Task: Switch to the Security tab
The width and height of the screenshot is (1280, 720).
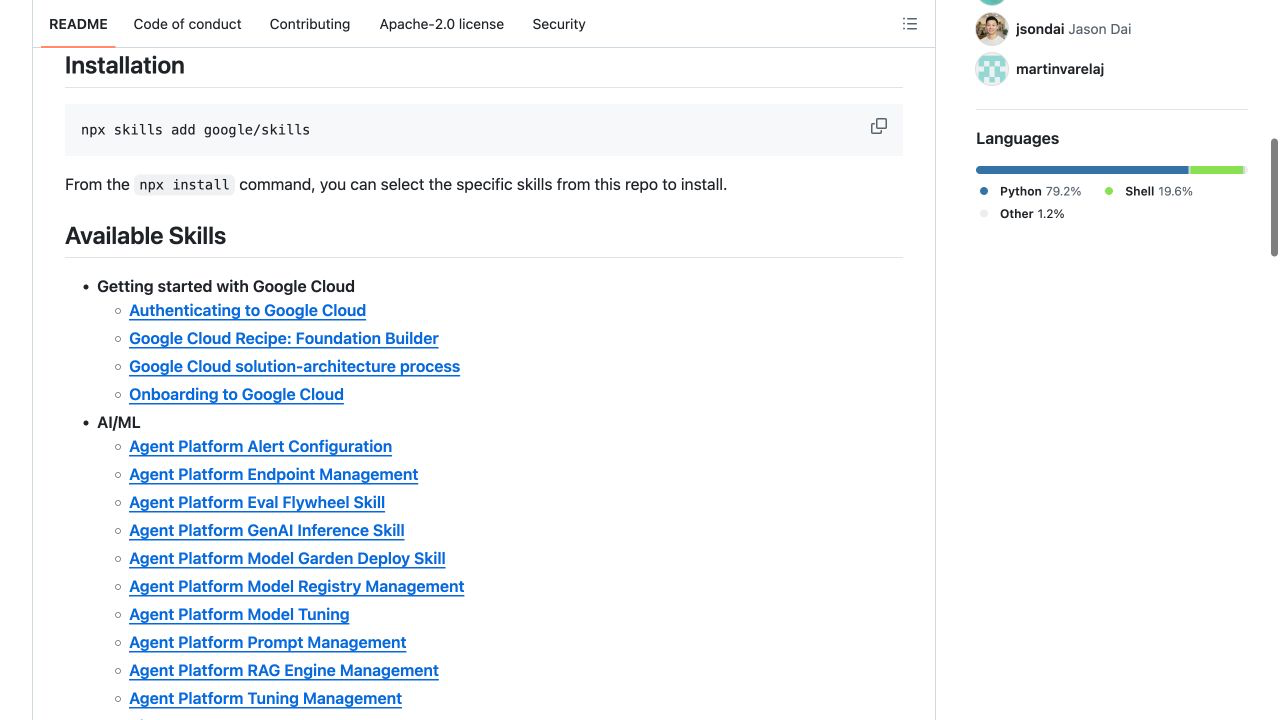Action: coord(559,24)
